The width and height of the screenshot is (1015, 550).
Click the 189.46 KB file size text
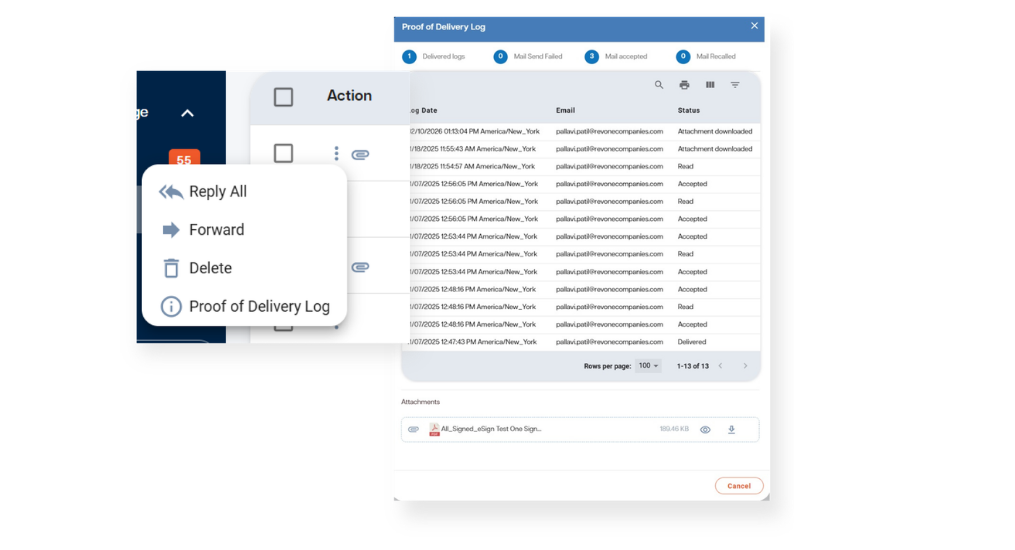coord(674,429)
